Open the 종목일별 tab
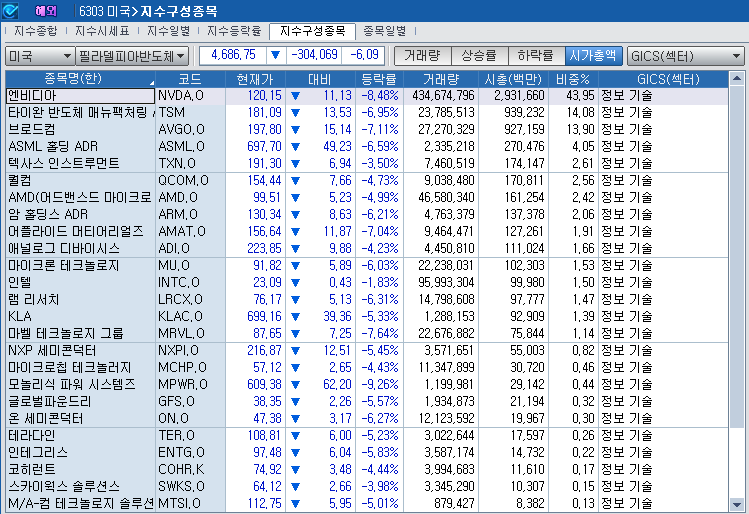This screenshot has width=749, height=514. (385, 31)
